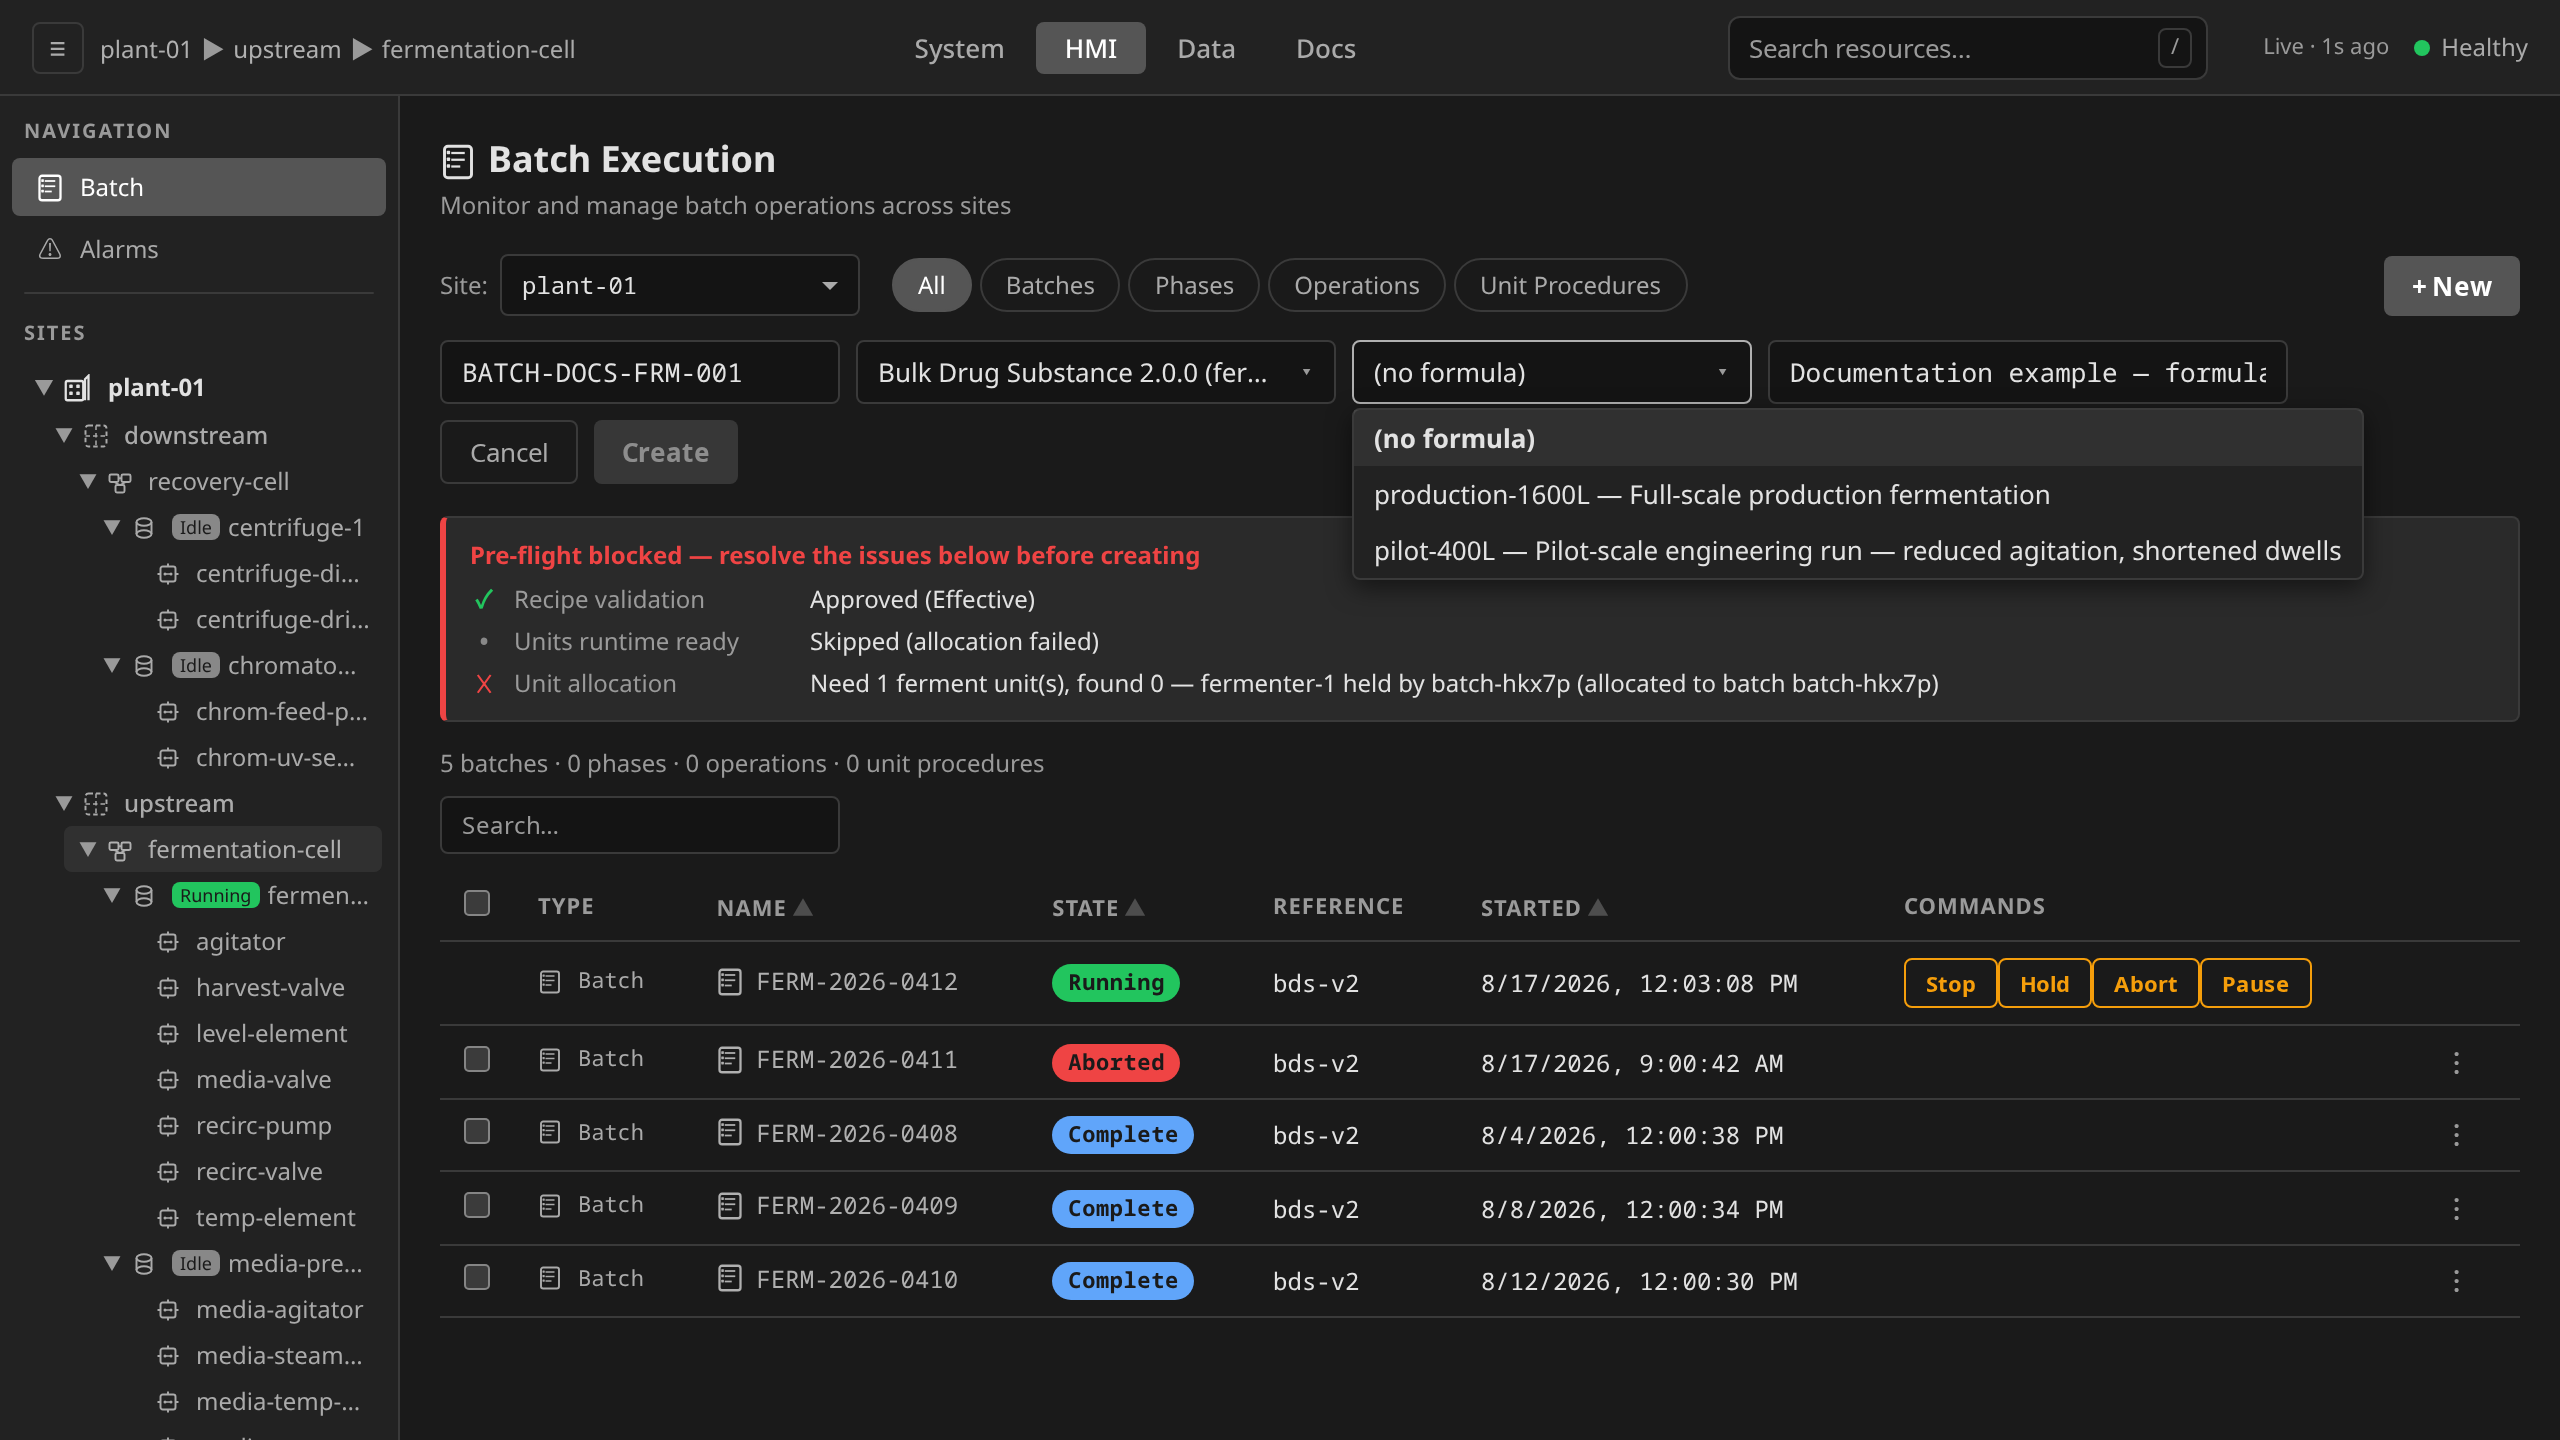Collapse the centrifuge-1 tree node
Screen dimensions: 2560x1440
(112, 527)
